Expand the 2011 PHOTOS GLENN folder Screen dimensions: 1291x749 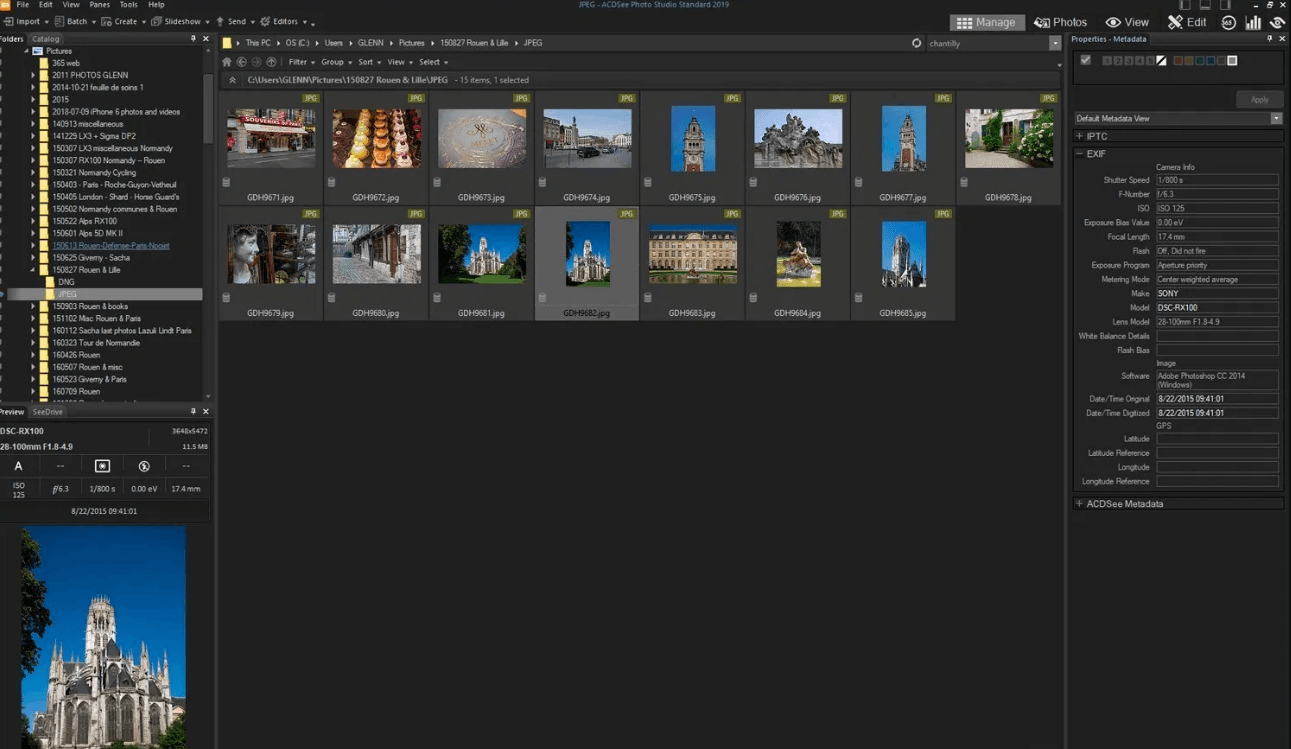pyautogui.click(x=32, y=75)
